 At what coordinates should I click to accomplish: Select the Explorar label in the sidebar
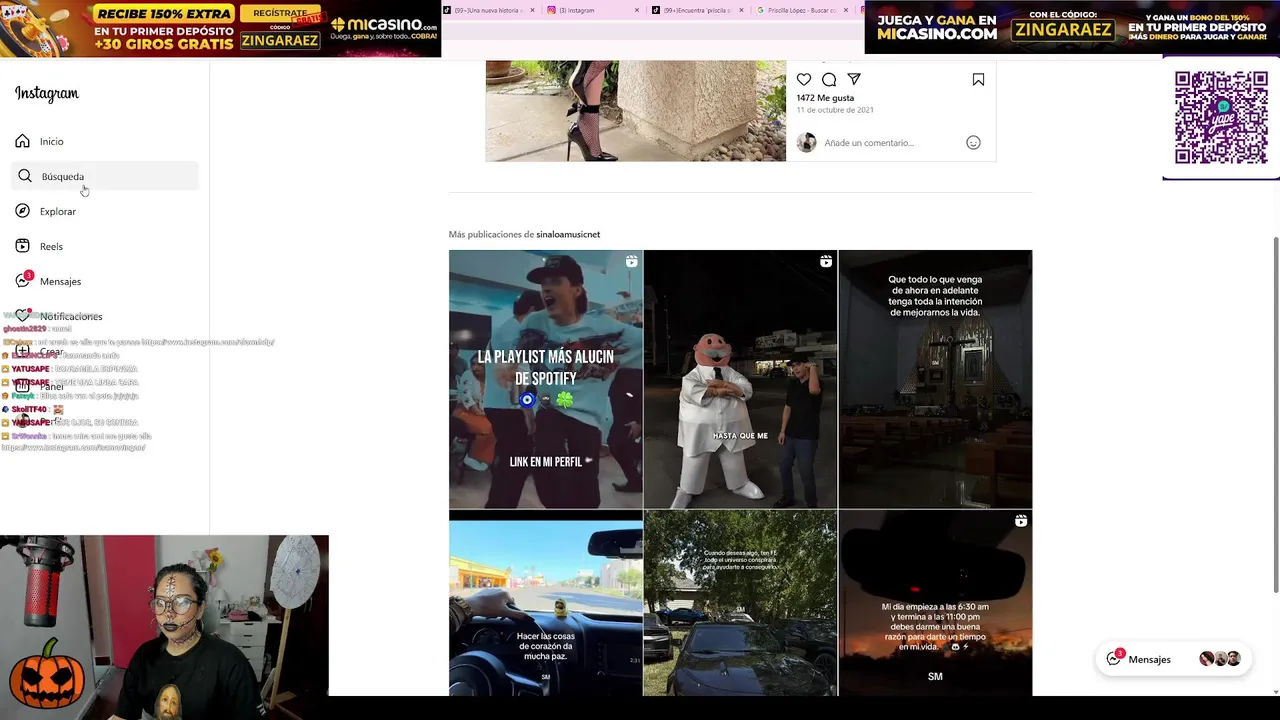tap(58, 212)
